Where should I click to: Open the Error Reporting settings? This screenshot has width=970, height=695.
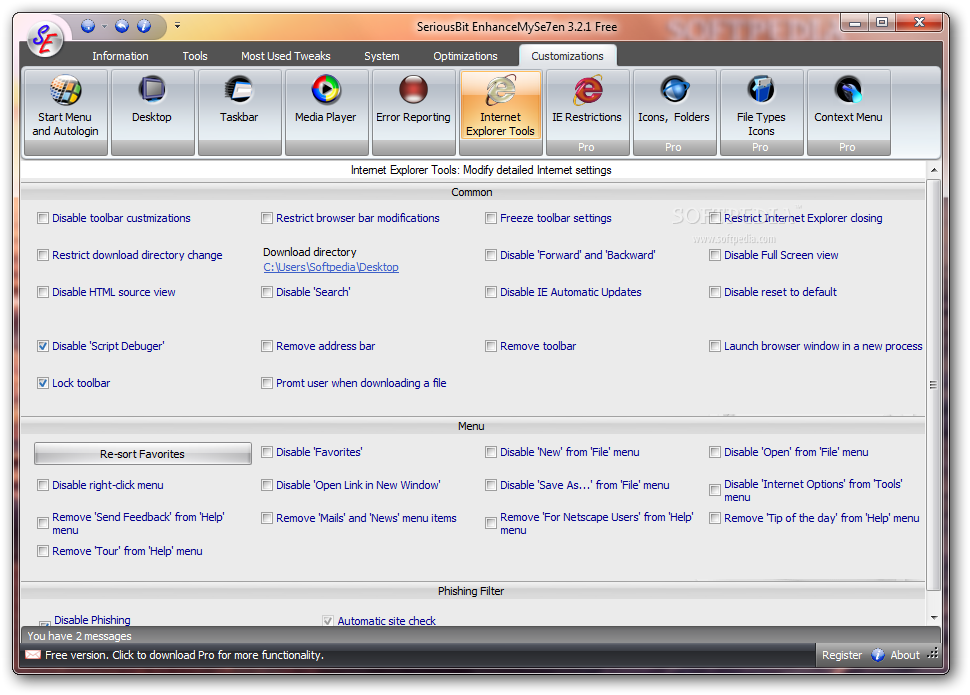[x=413, y=112]
